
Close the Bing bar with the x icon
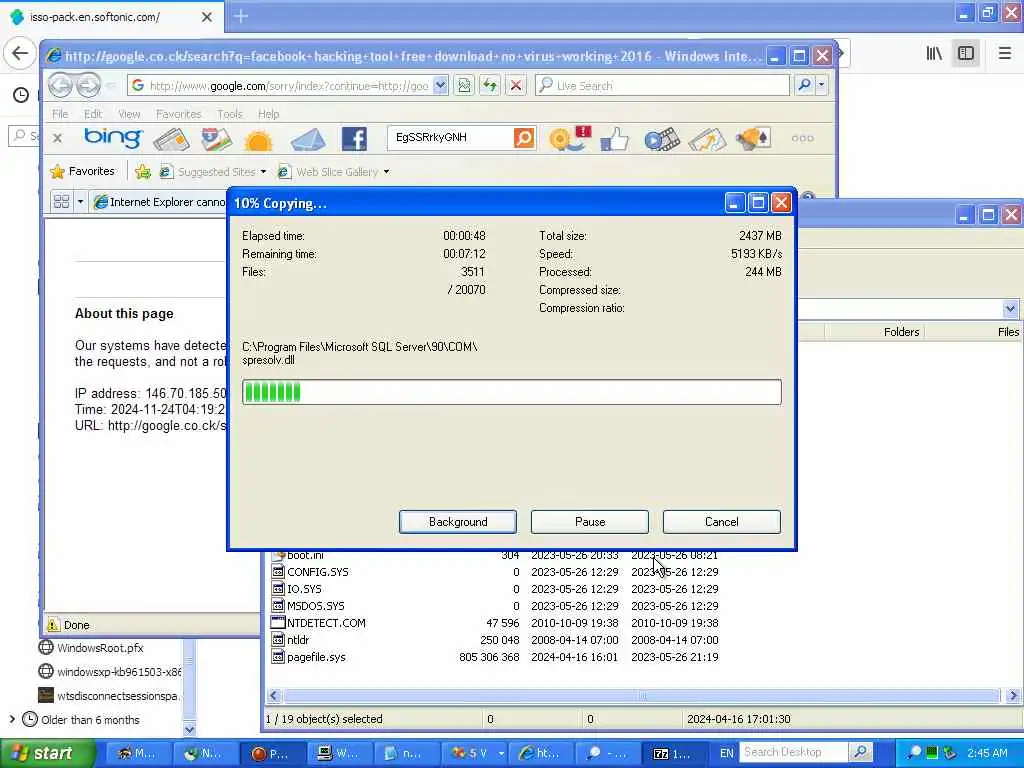click(x=57, y=138)
